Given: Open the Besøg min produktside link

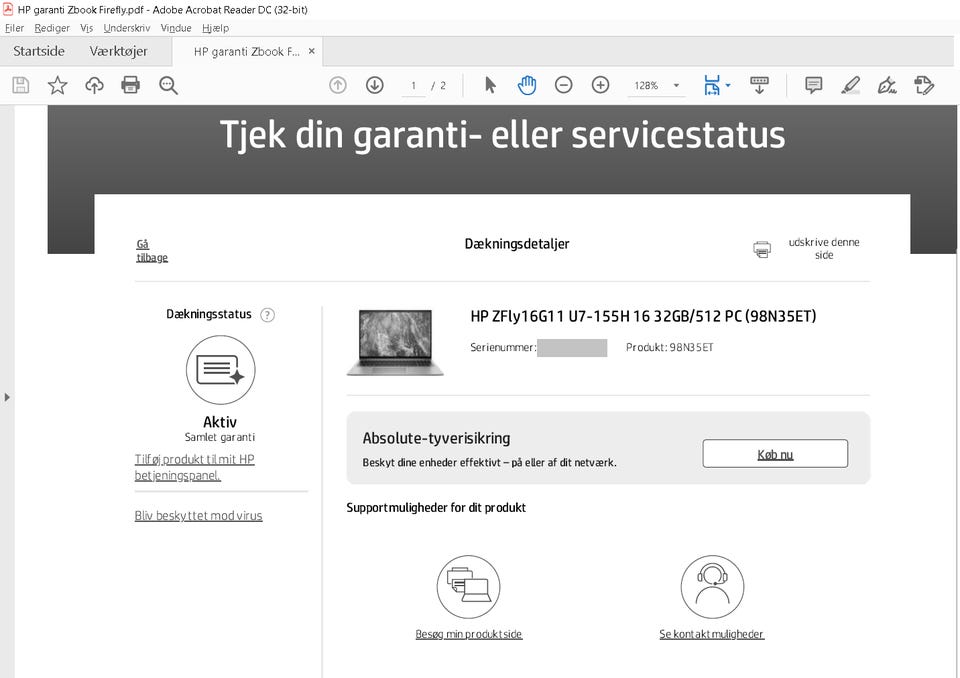Looking at the screenshot, I should pyautogui.click(x=468, y=634).
